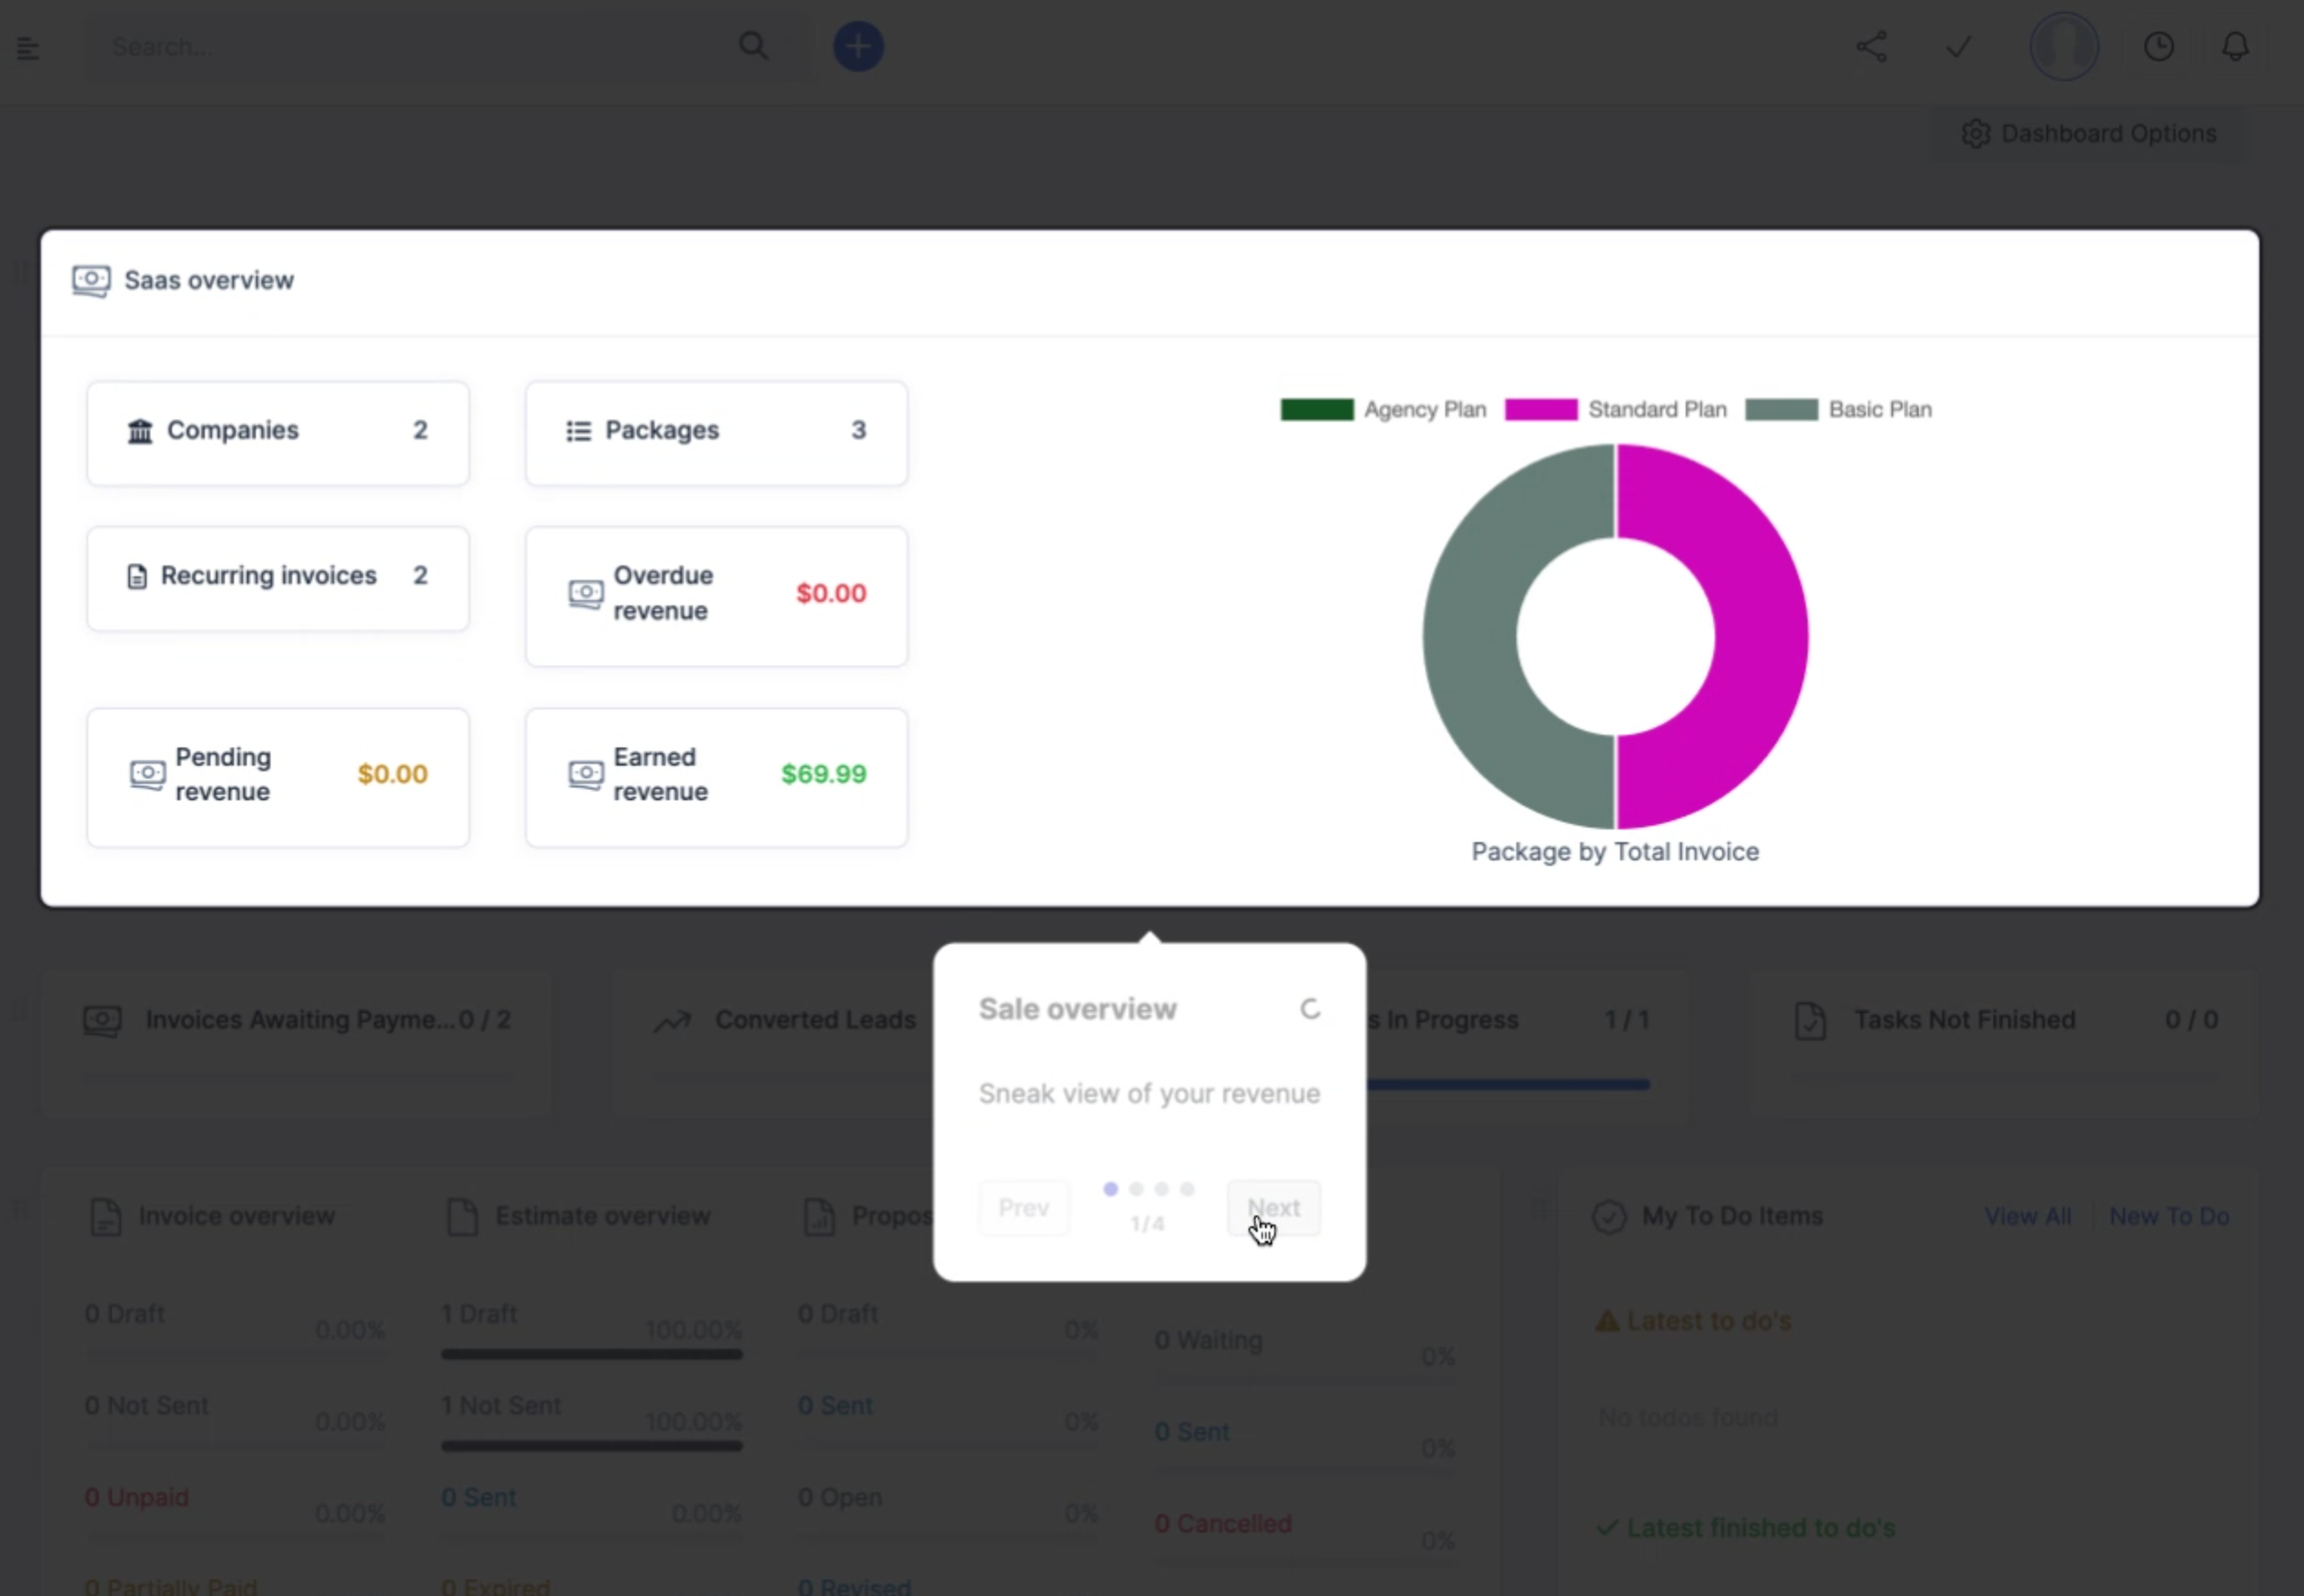Click the blue plus quick-create button
The image size is (2304, 1596).
coord(858,46)
